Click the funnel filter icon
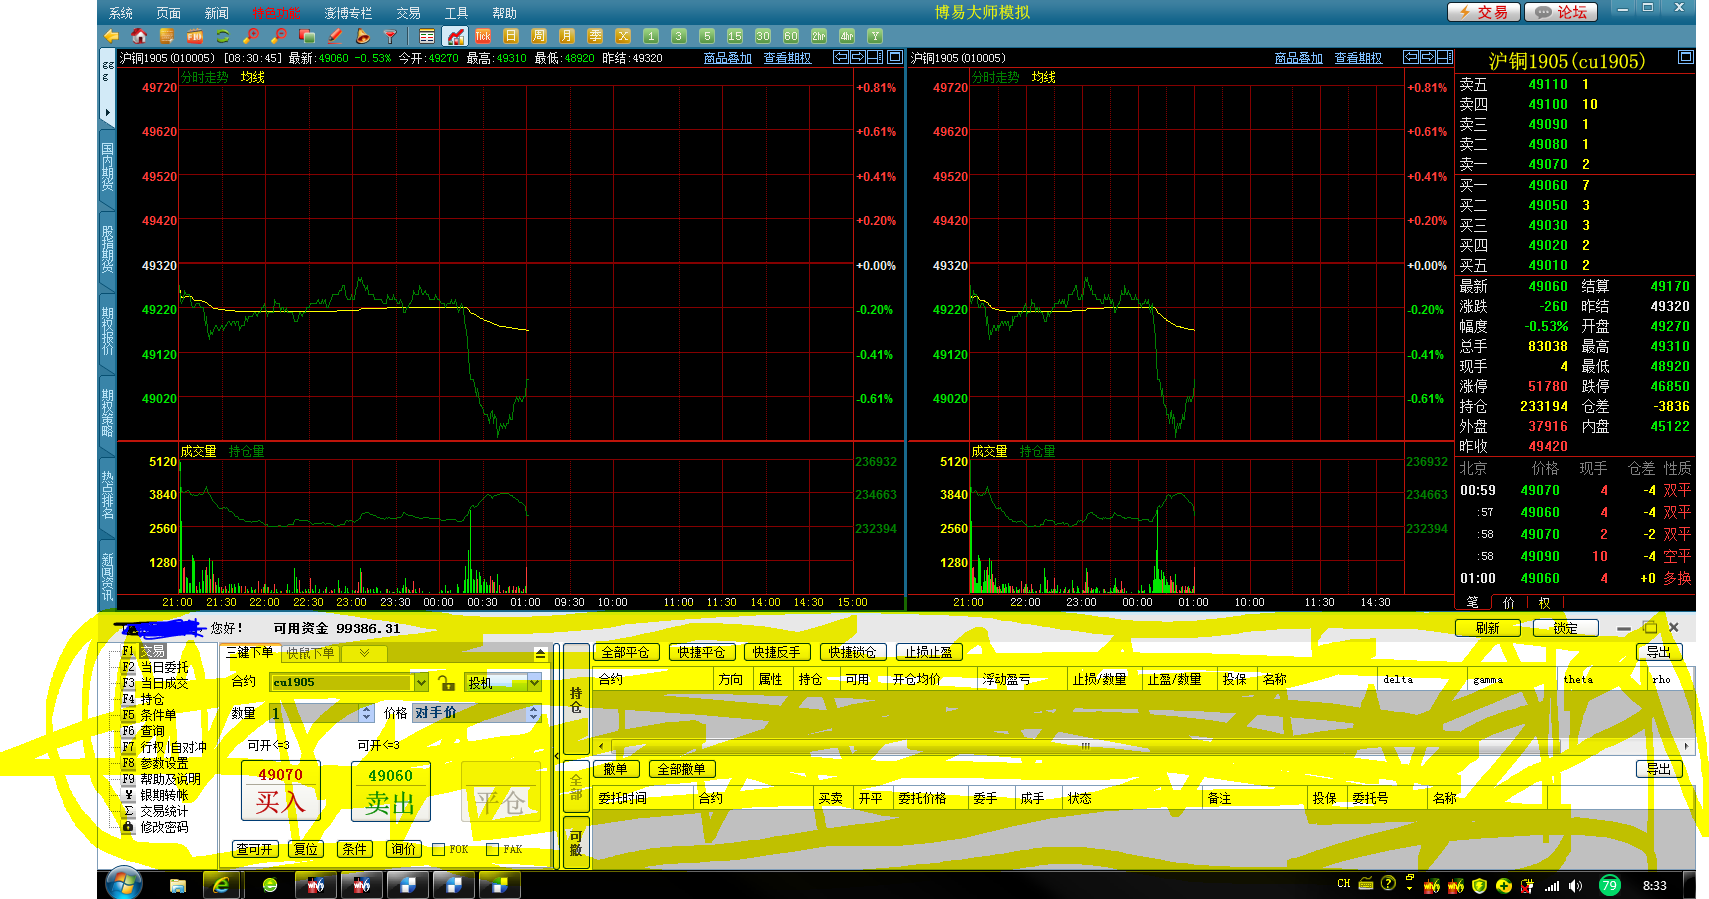This screenshot has width=1709, height=899. coord(391,36)
